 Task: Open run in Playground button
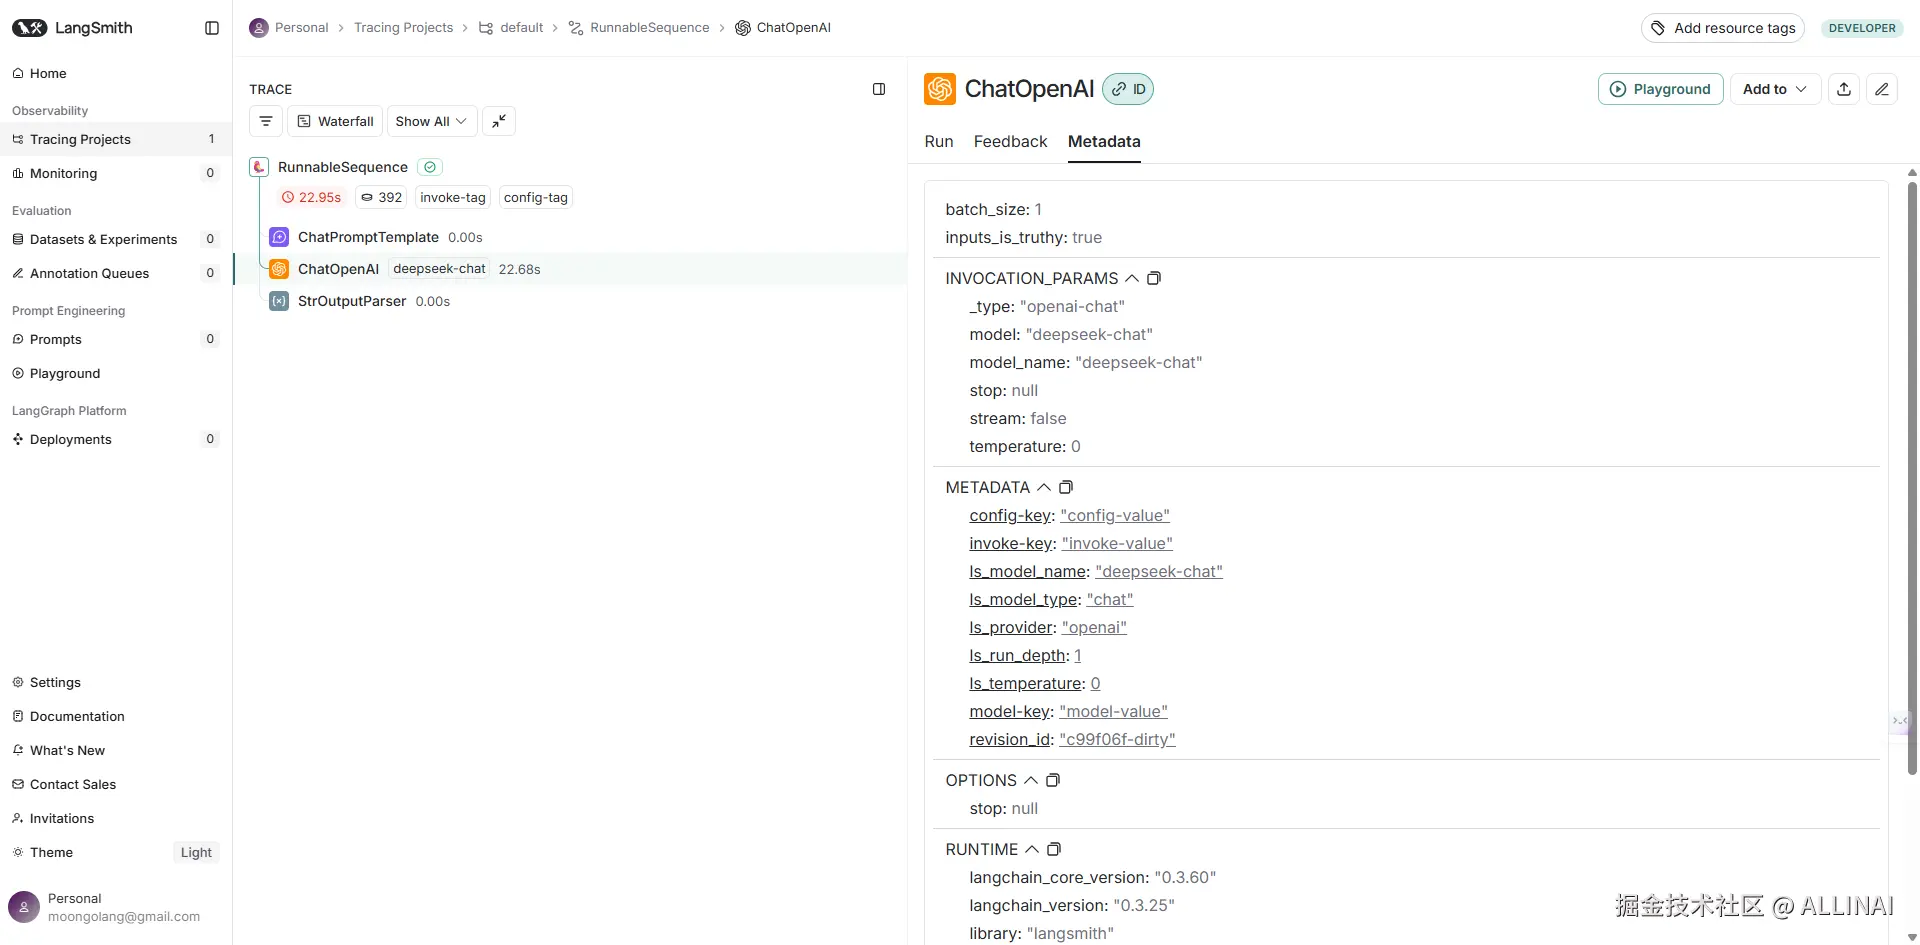[x=1660, y=89]
